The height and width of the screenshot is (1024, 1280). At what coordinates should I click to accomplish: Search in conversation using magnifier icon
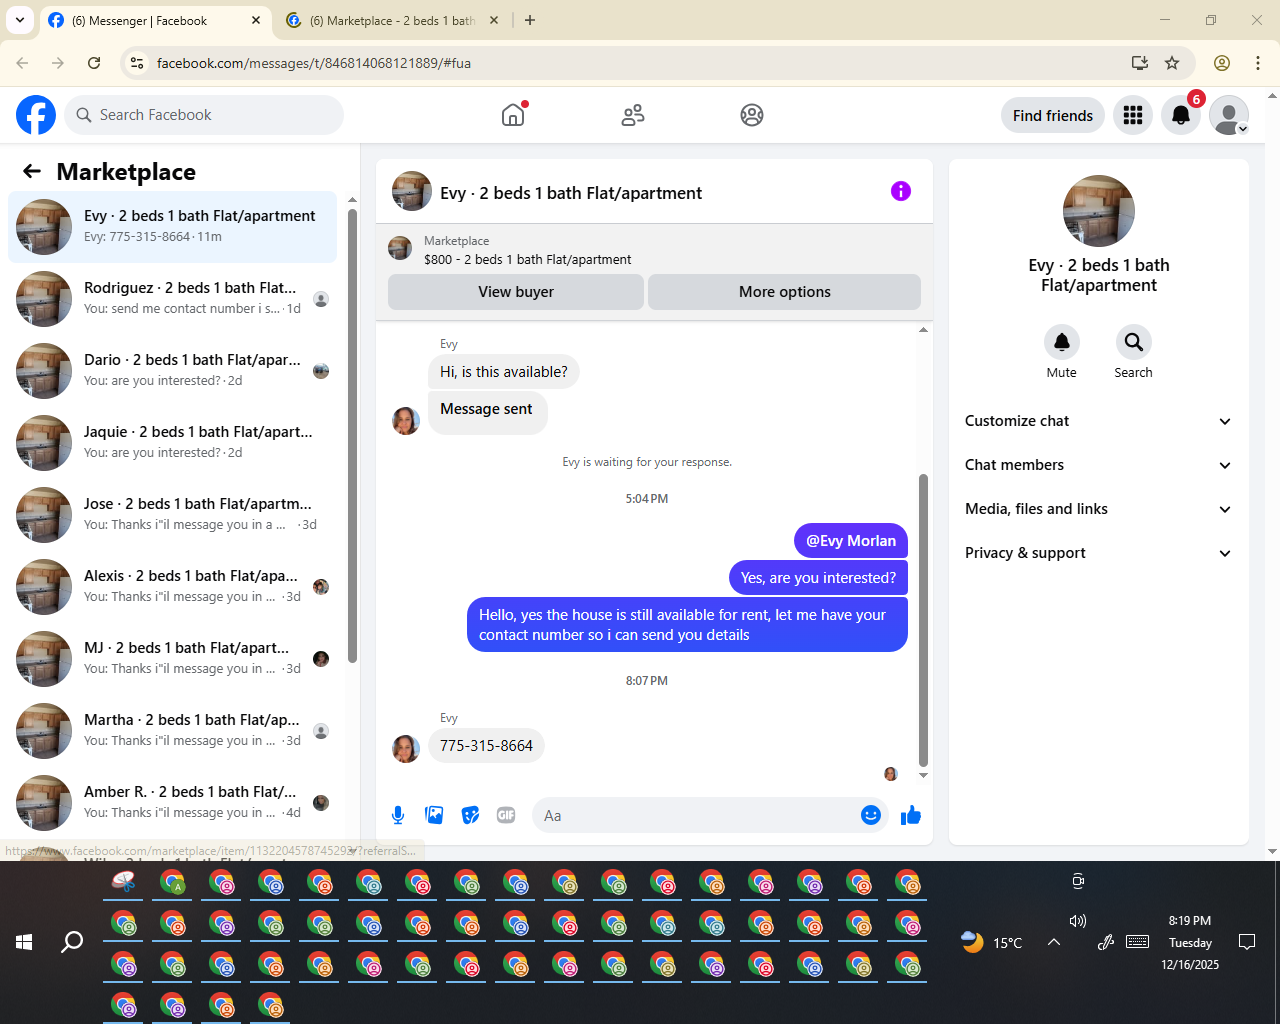(1134, 342)
